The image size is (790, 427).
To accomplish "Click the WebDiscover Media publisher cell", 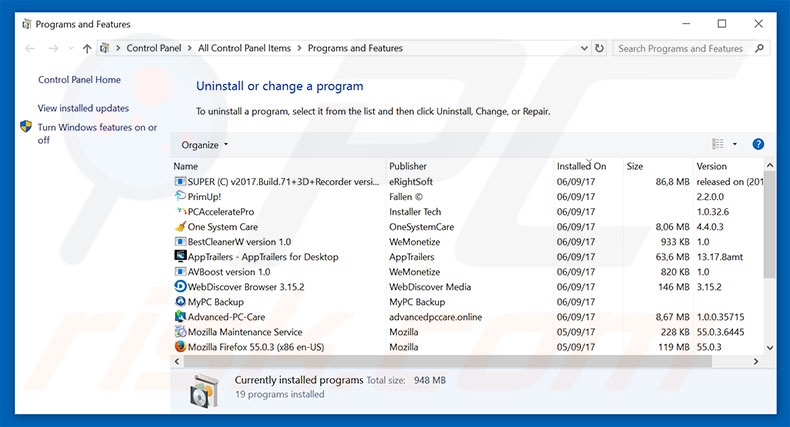I will (x=430, y=287).
